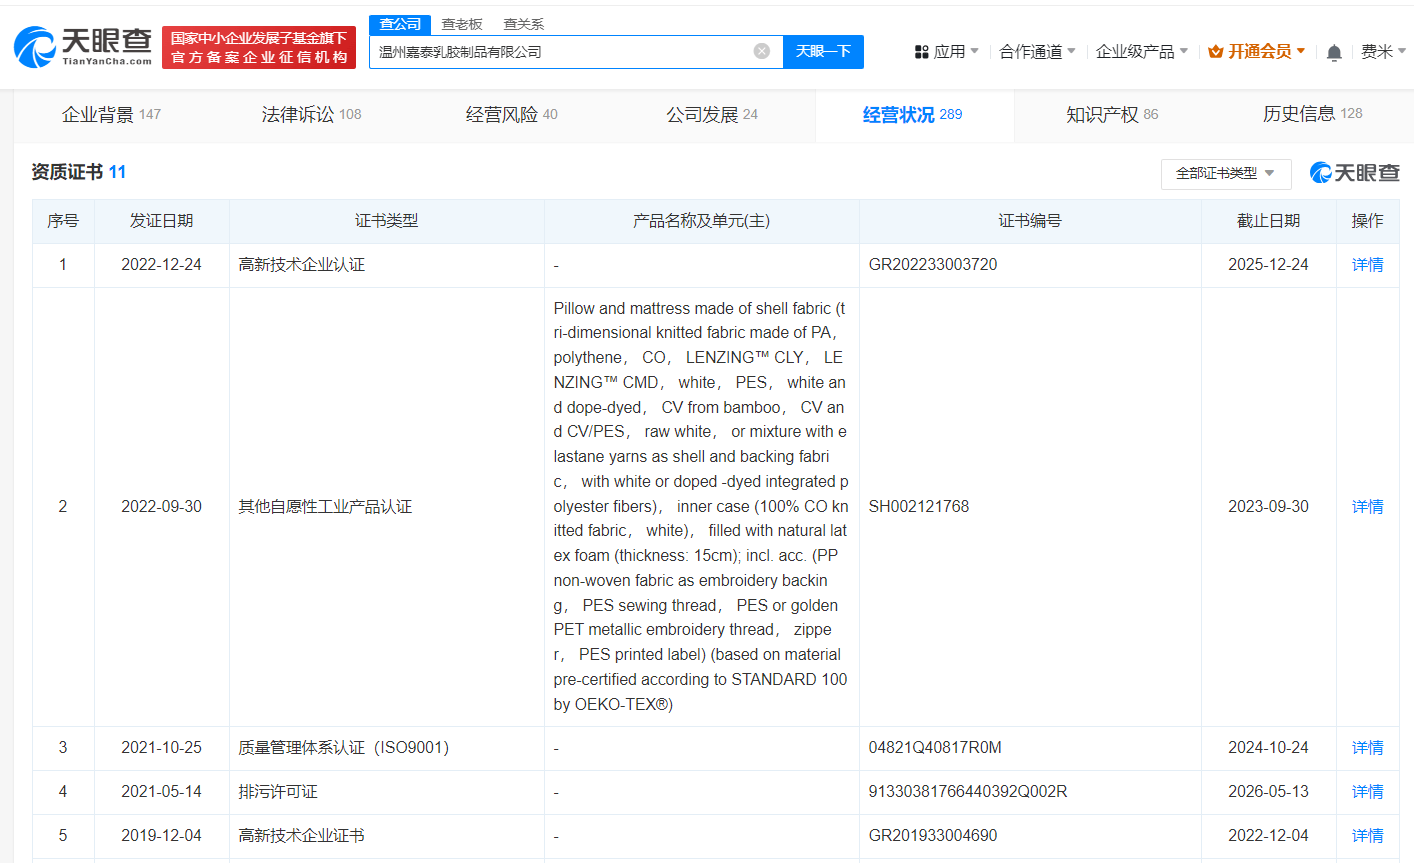This screenshot has height=863, width=1414.
Task: Open the 费米 user account menu
Action: pos(1383,51)
